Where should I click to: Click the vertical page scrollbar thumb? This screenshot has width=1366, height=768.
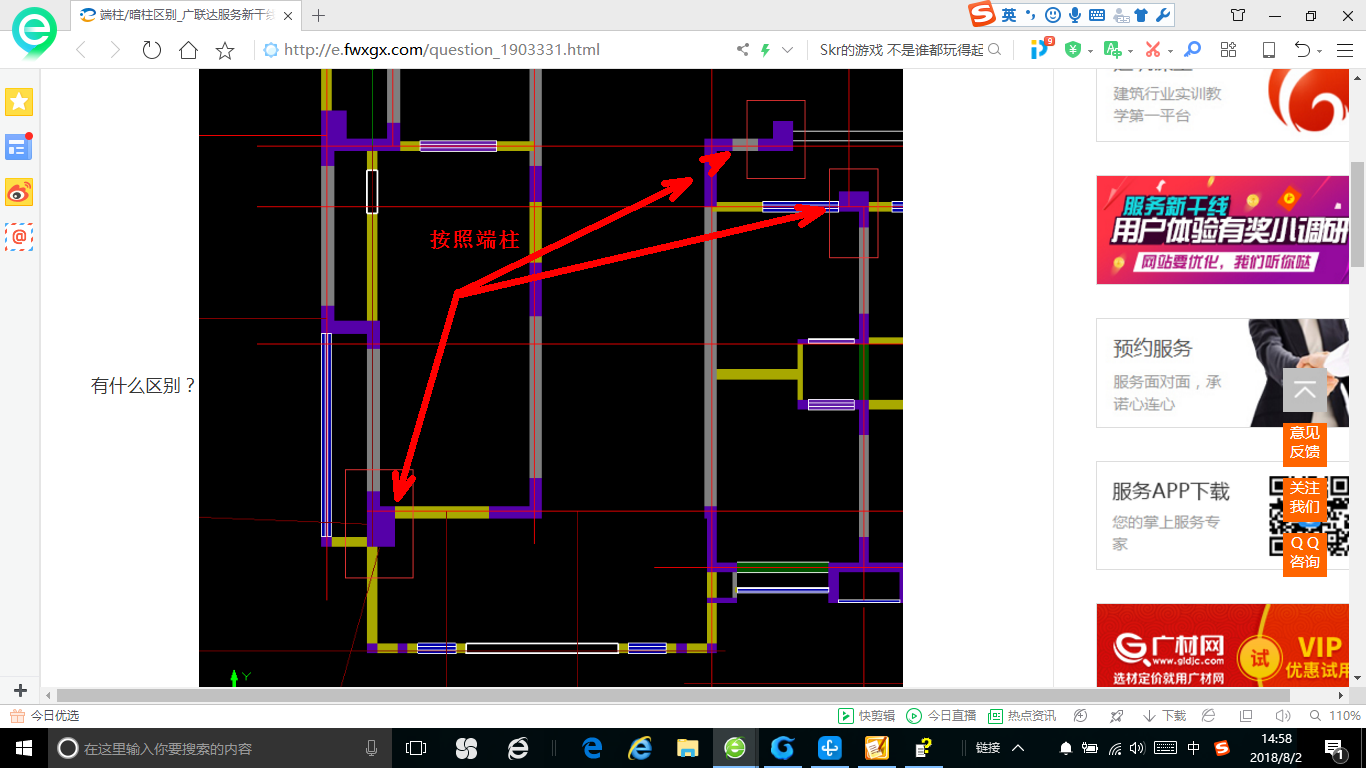(1357, 213)
